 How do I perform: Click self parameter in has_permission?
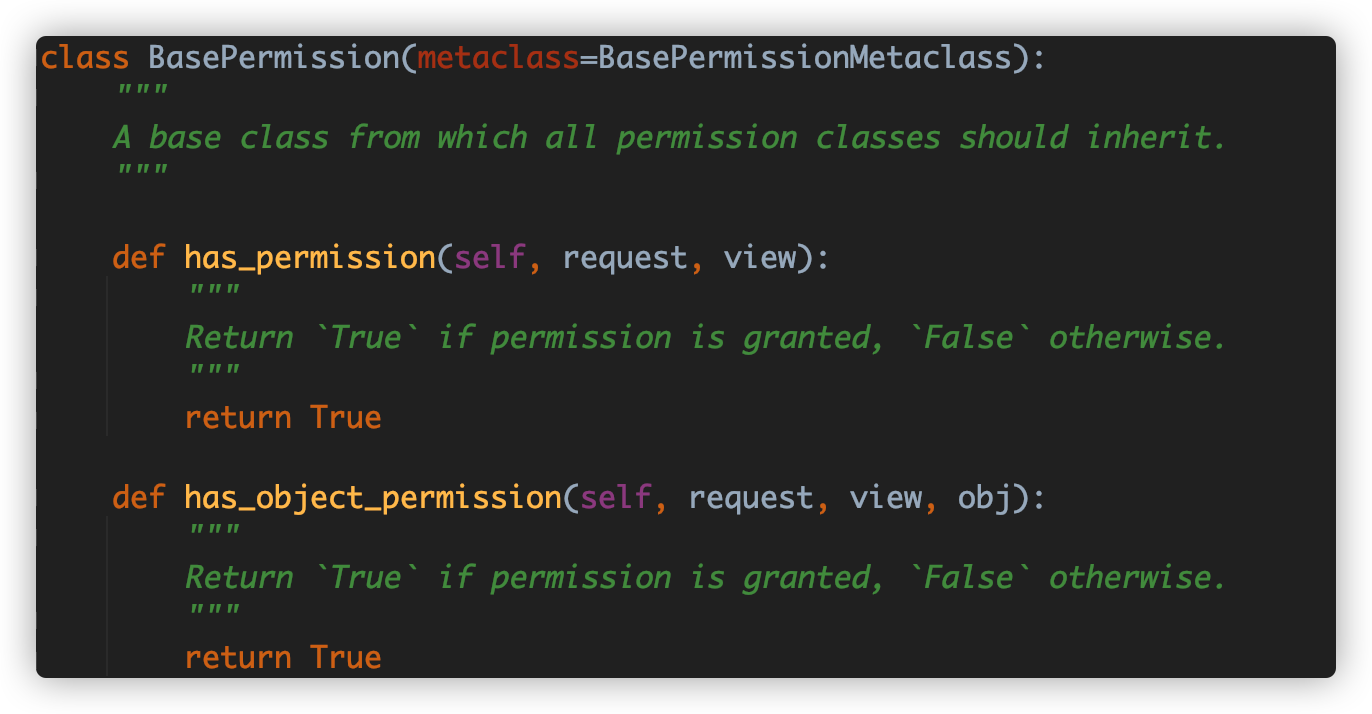pos(490,258)
